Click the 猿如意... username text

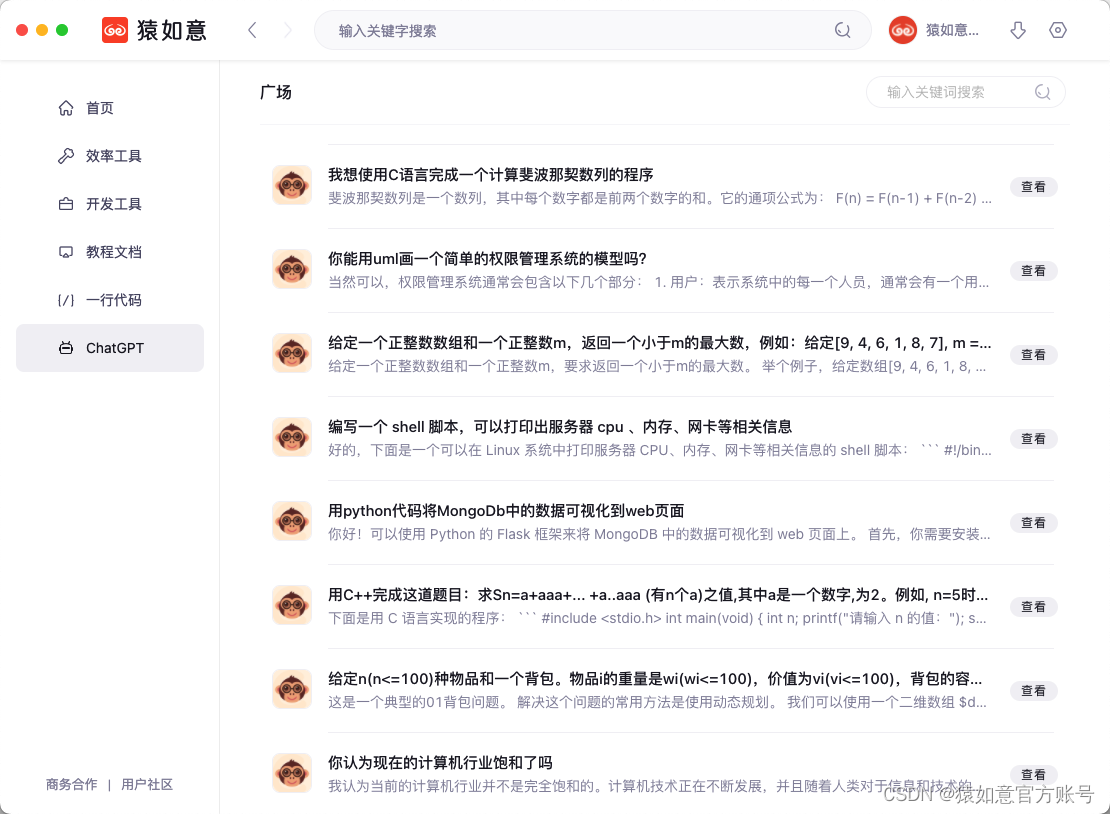coord(952,30)
